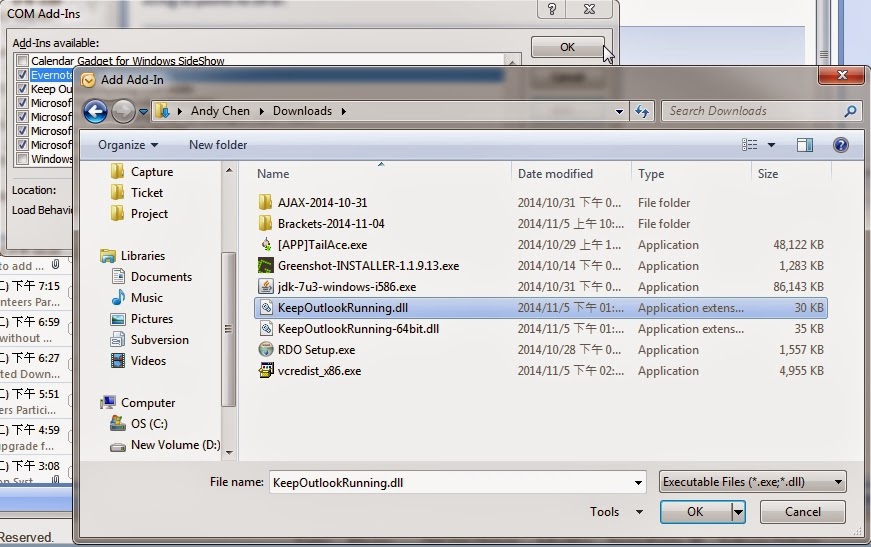Toggle the Keep Ou... add-in checkbox
This screenshot has height=547, width=871.
pos(23,89)
